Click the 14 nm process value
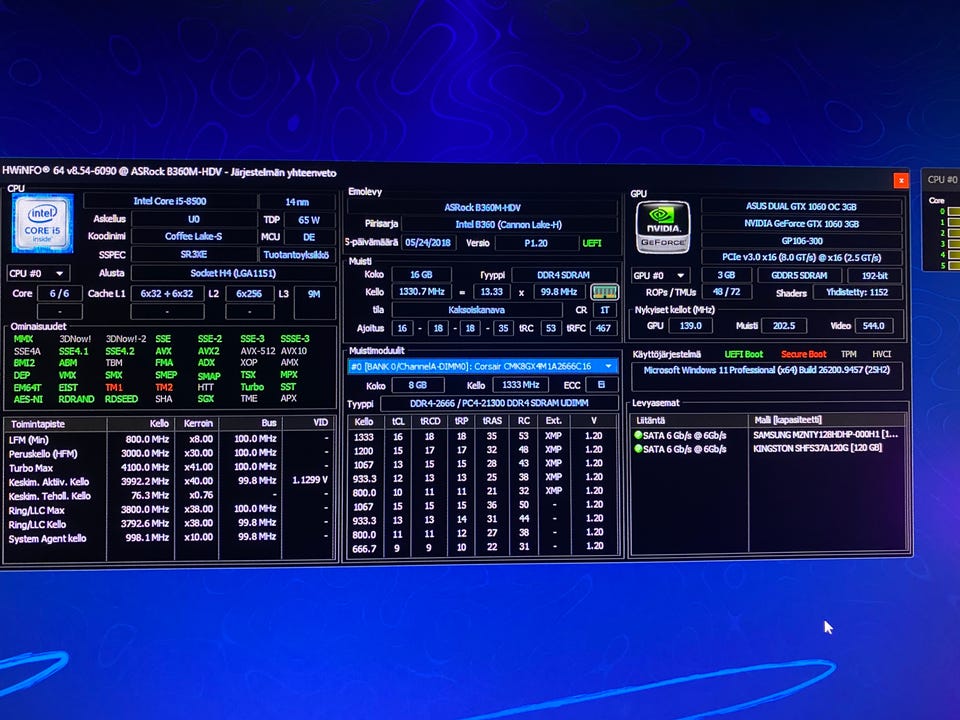Screen dimensions: 960x720 [298, 201]
